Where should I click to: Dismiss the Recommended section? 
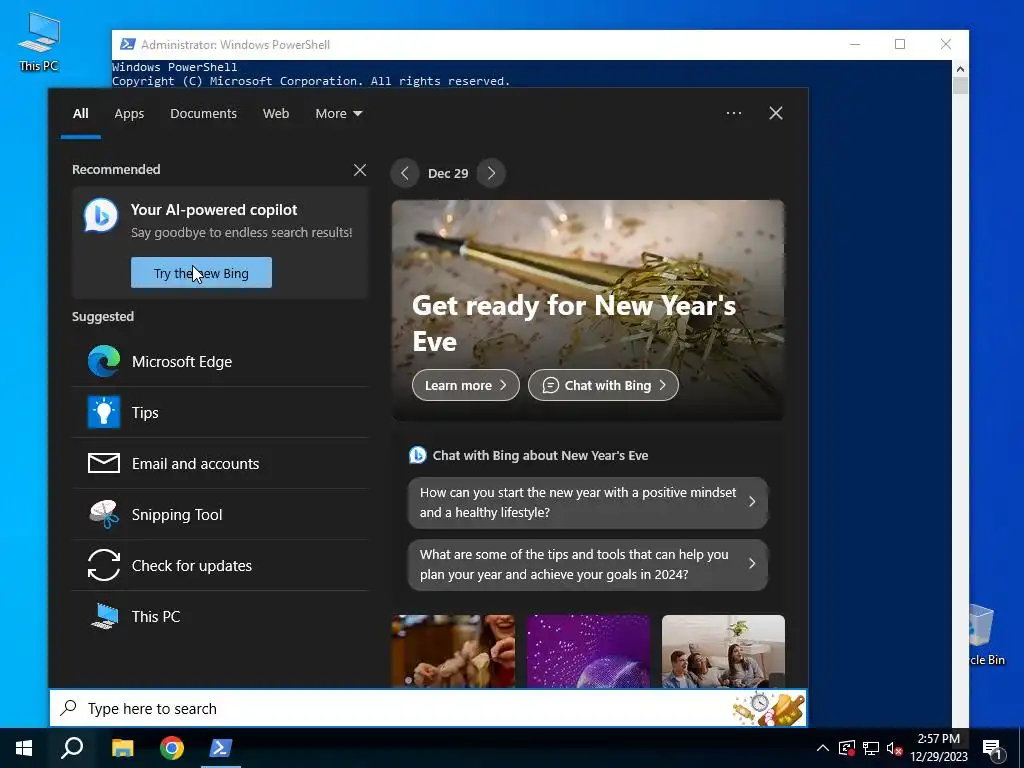click(x=360, y=170)
